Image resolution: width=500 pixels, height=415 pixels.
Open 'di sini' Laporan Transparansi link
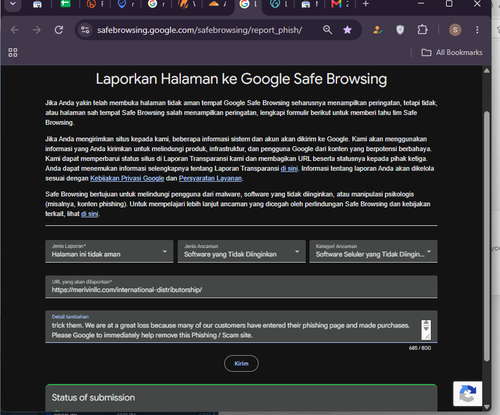(x=289, y=168)
